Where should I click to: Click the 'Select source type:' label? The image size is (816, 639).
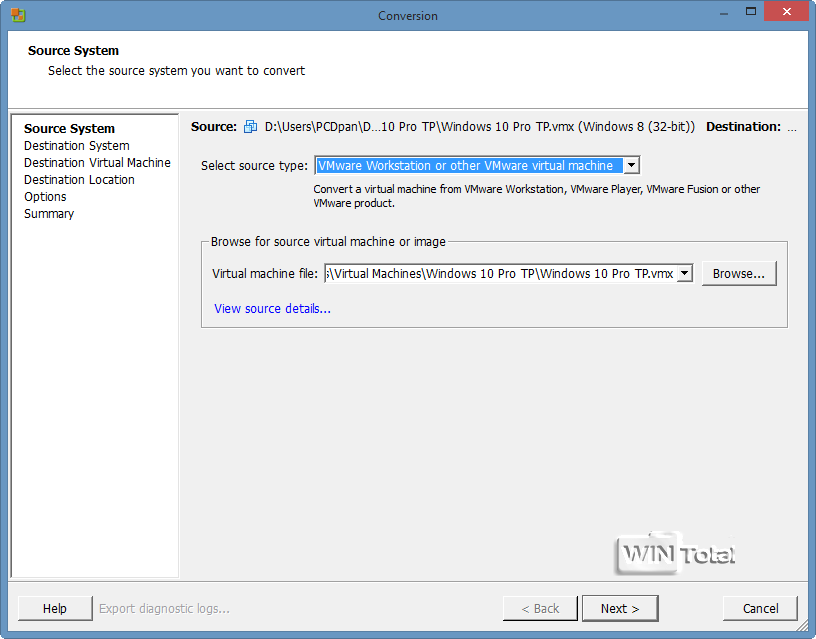tap(254, 165)
